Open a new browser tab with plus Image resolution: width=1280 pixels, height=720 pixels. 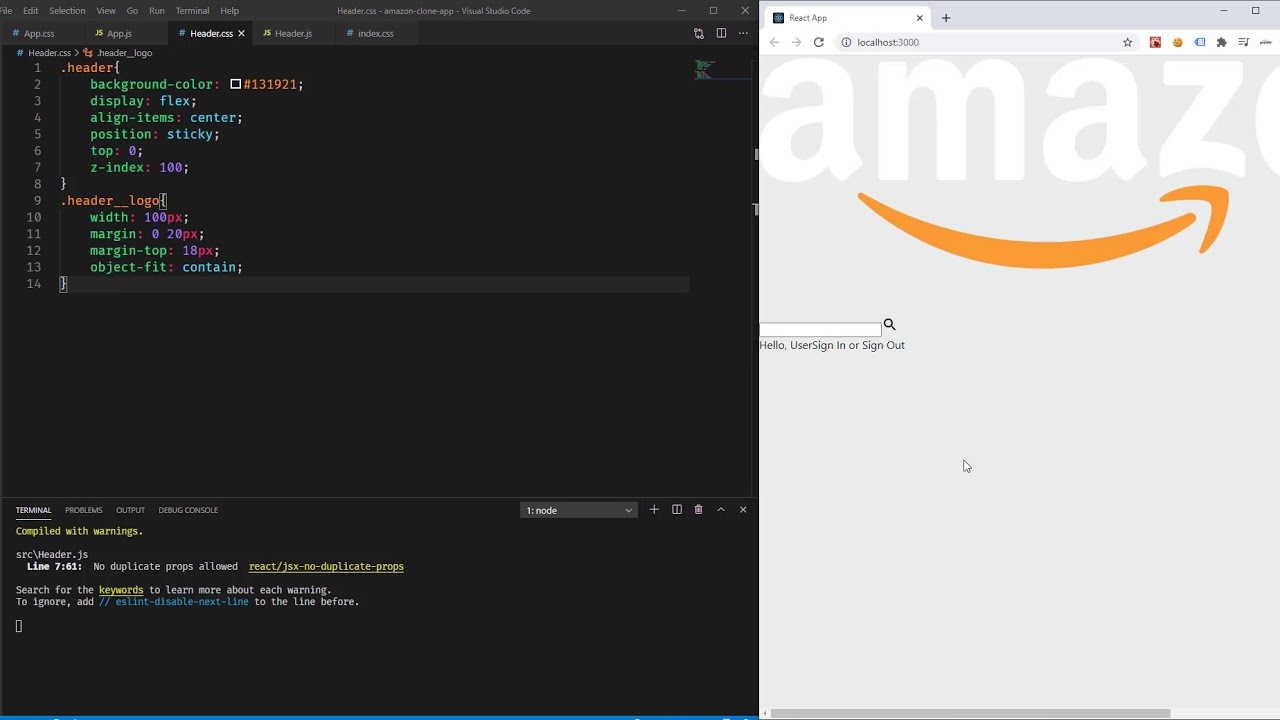click(x=946, y=18)
